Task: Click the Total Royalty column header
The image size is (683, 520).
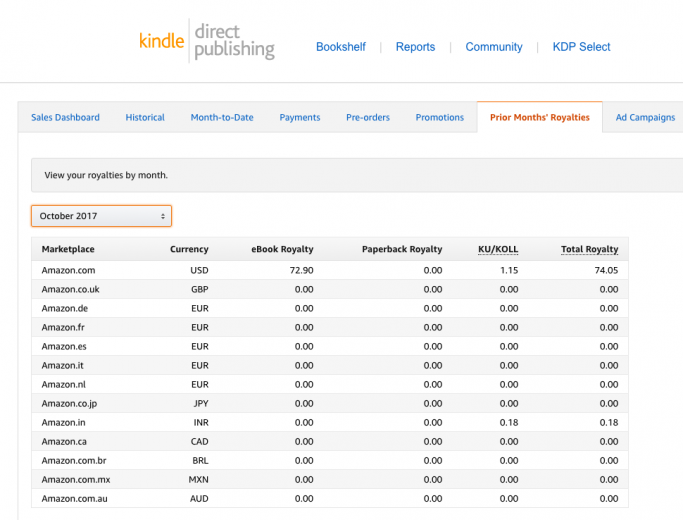Action: (x=589, y=249)
